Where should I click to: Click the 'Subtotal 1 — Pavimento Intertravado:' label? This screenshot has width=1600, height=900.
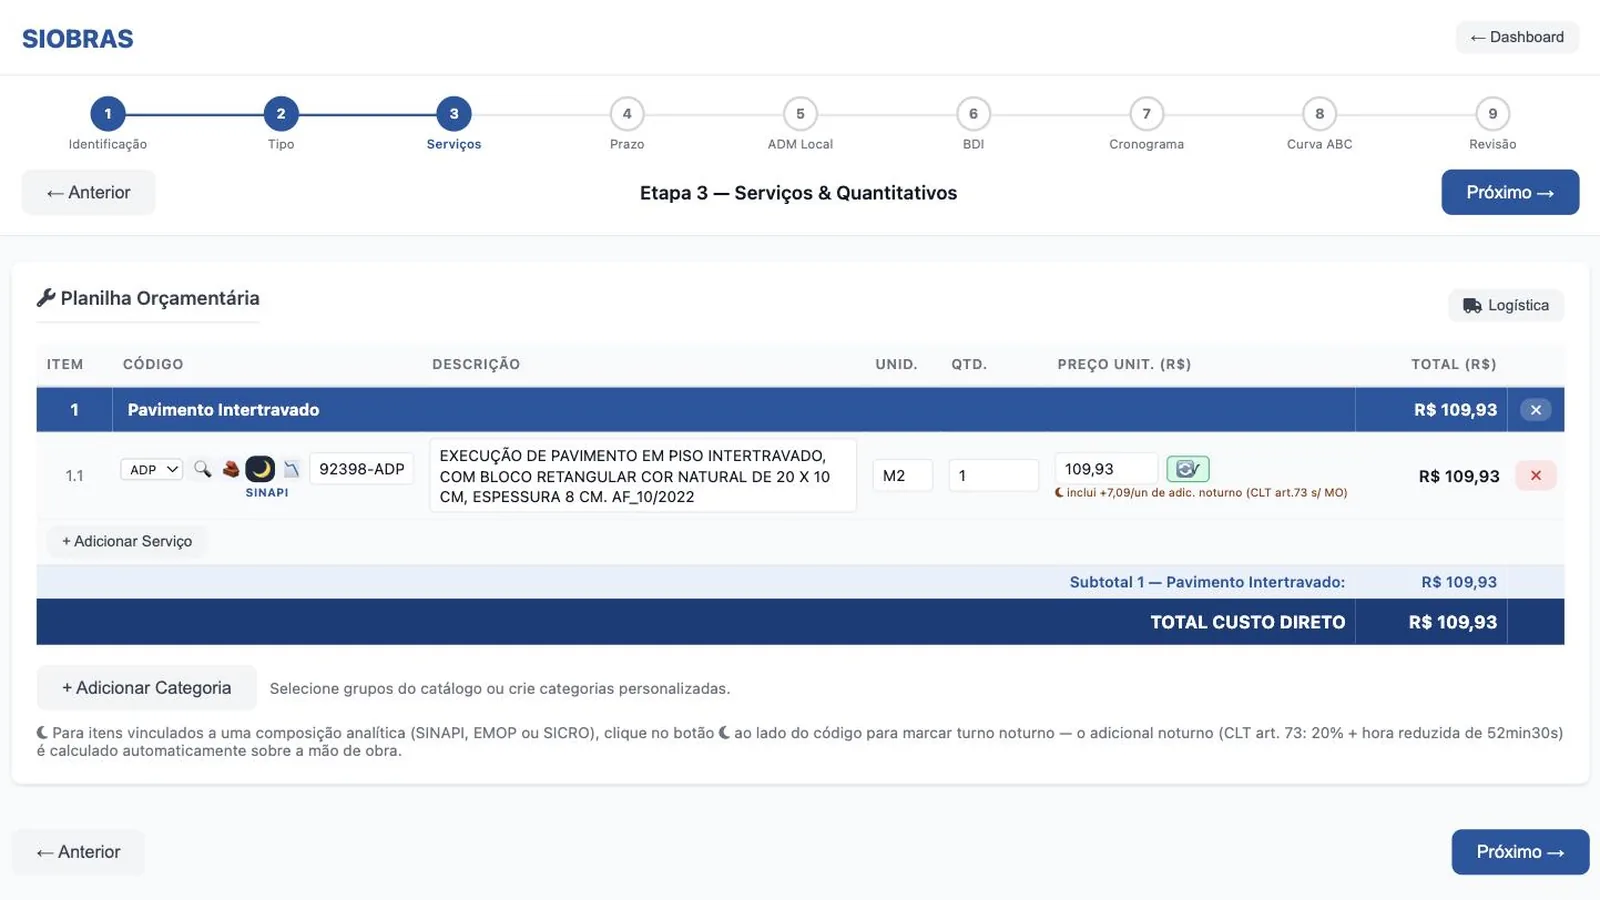1207,582
